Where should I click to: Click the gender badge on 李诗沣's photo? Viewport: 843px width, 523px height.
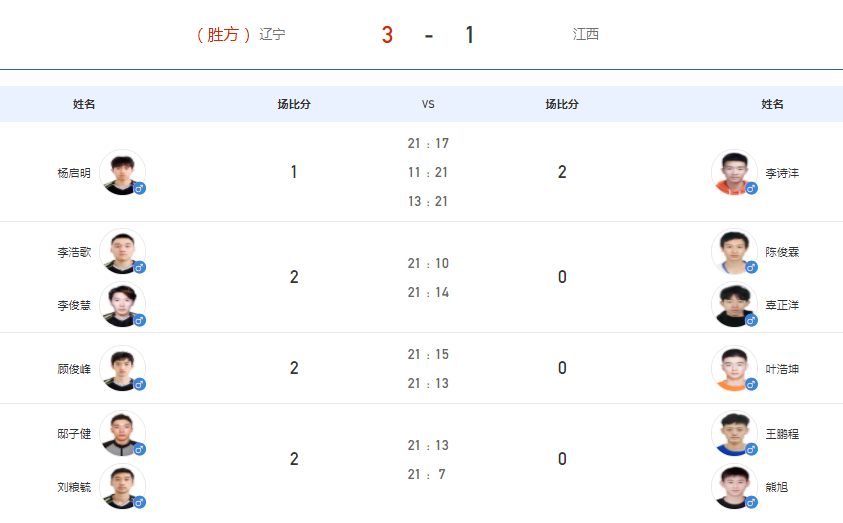click(752, 189)
